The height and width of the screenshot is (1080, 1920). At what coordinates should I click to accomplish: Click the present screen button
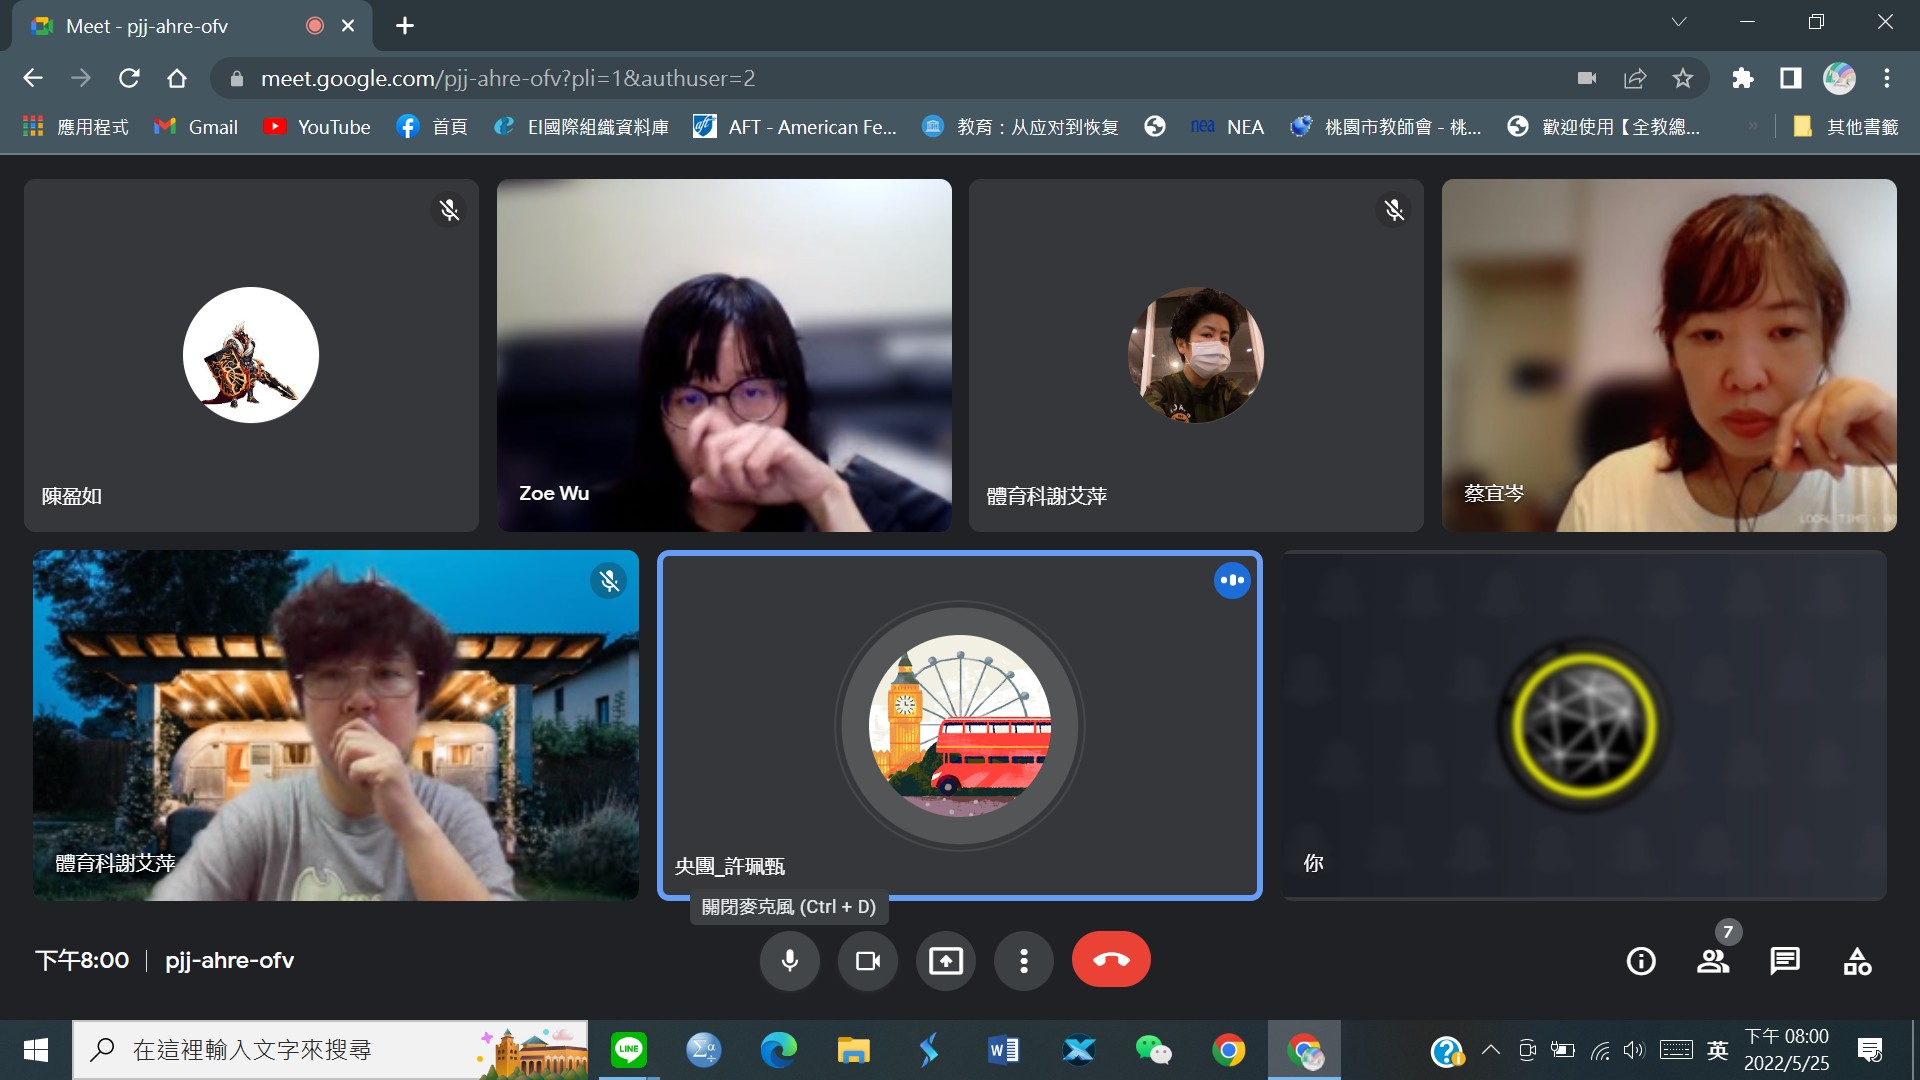point(945,961)
